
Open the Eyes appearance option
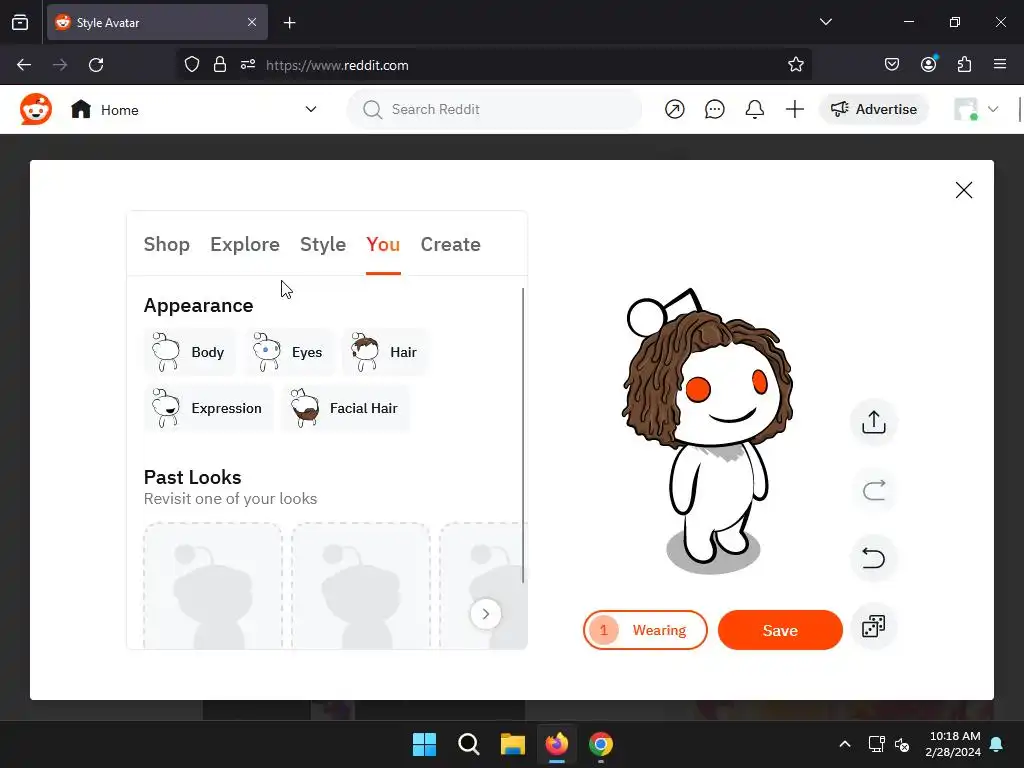click(289, 352)
